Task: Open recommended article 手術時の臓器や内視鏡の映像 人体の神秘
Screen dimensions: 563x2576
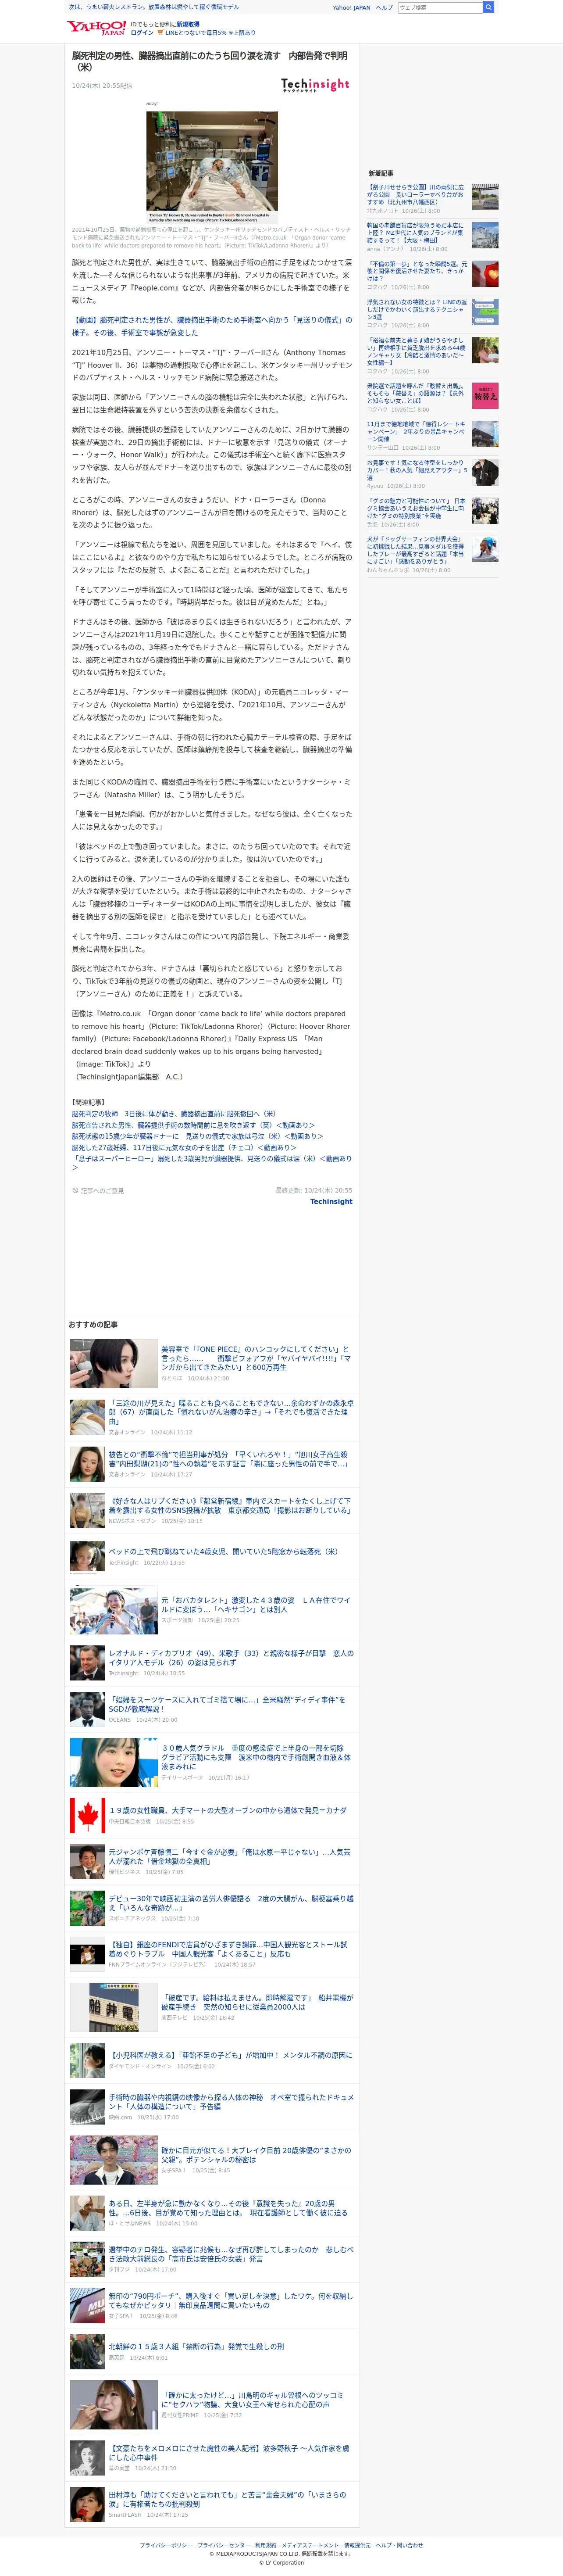Action: (x=231, y=2102)
